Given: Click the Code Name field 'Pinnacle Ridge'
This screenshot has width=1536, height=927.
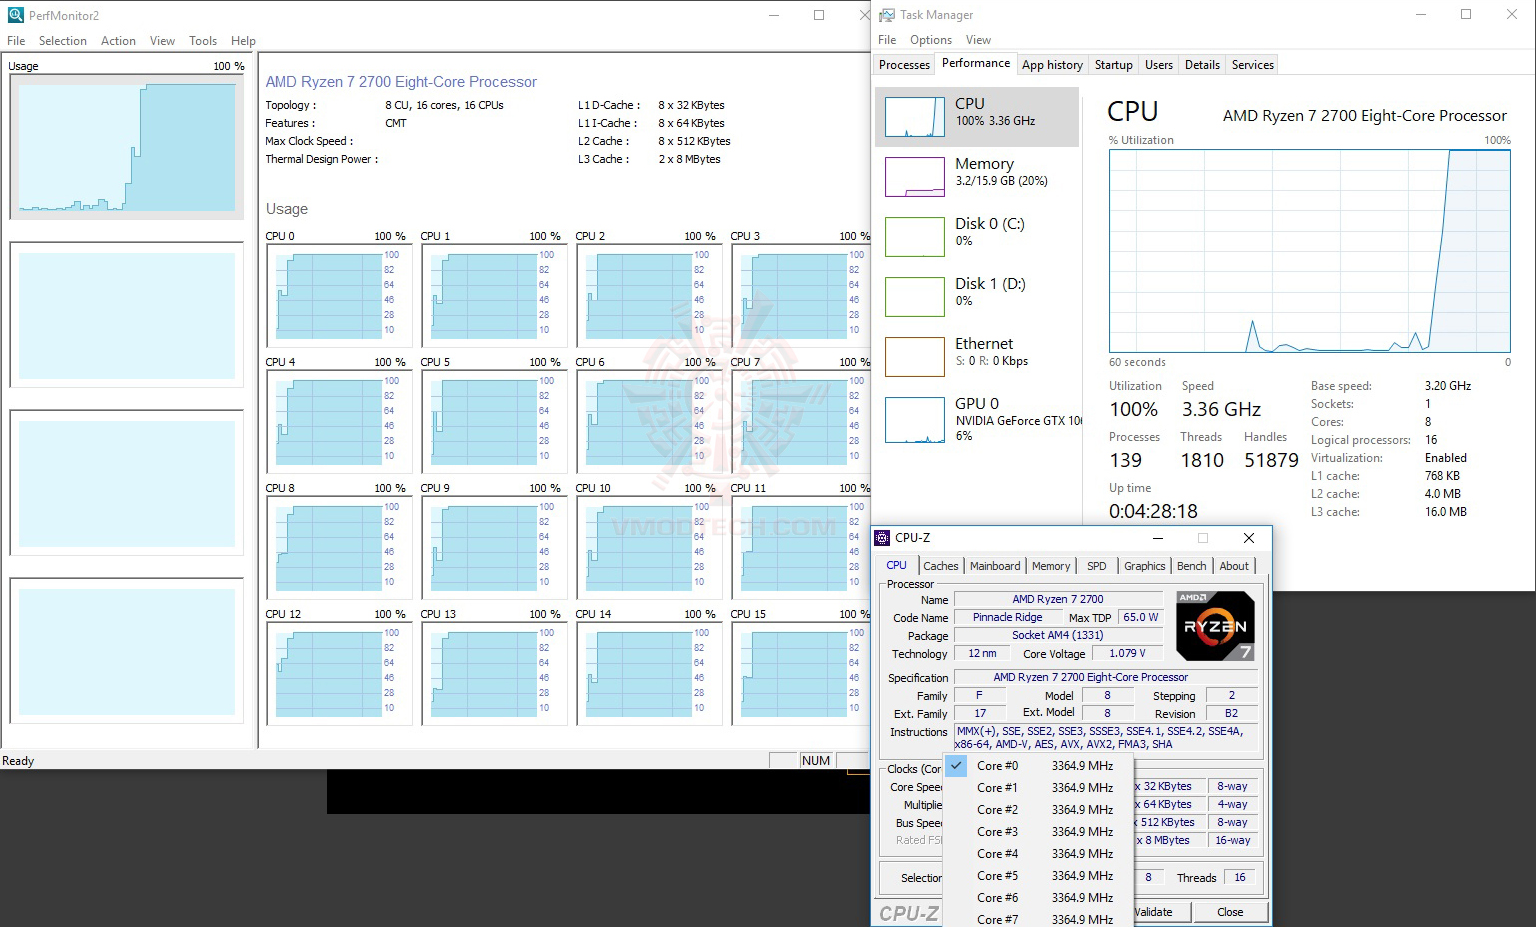Looking at the screenshot, I should point(1007,617).
